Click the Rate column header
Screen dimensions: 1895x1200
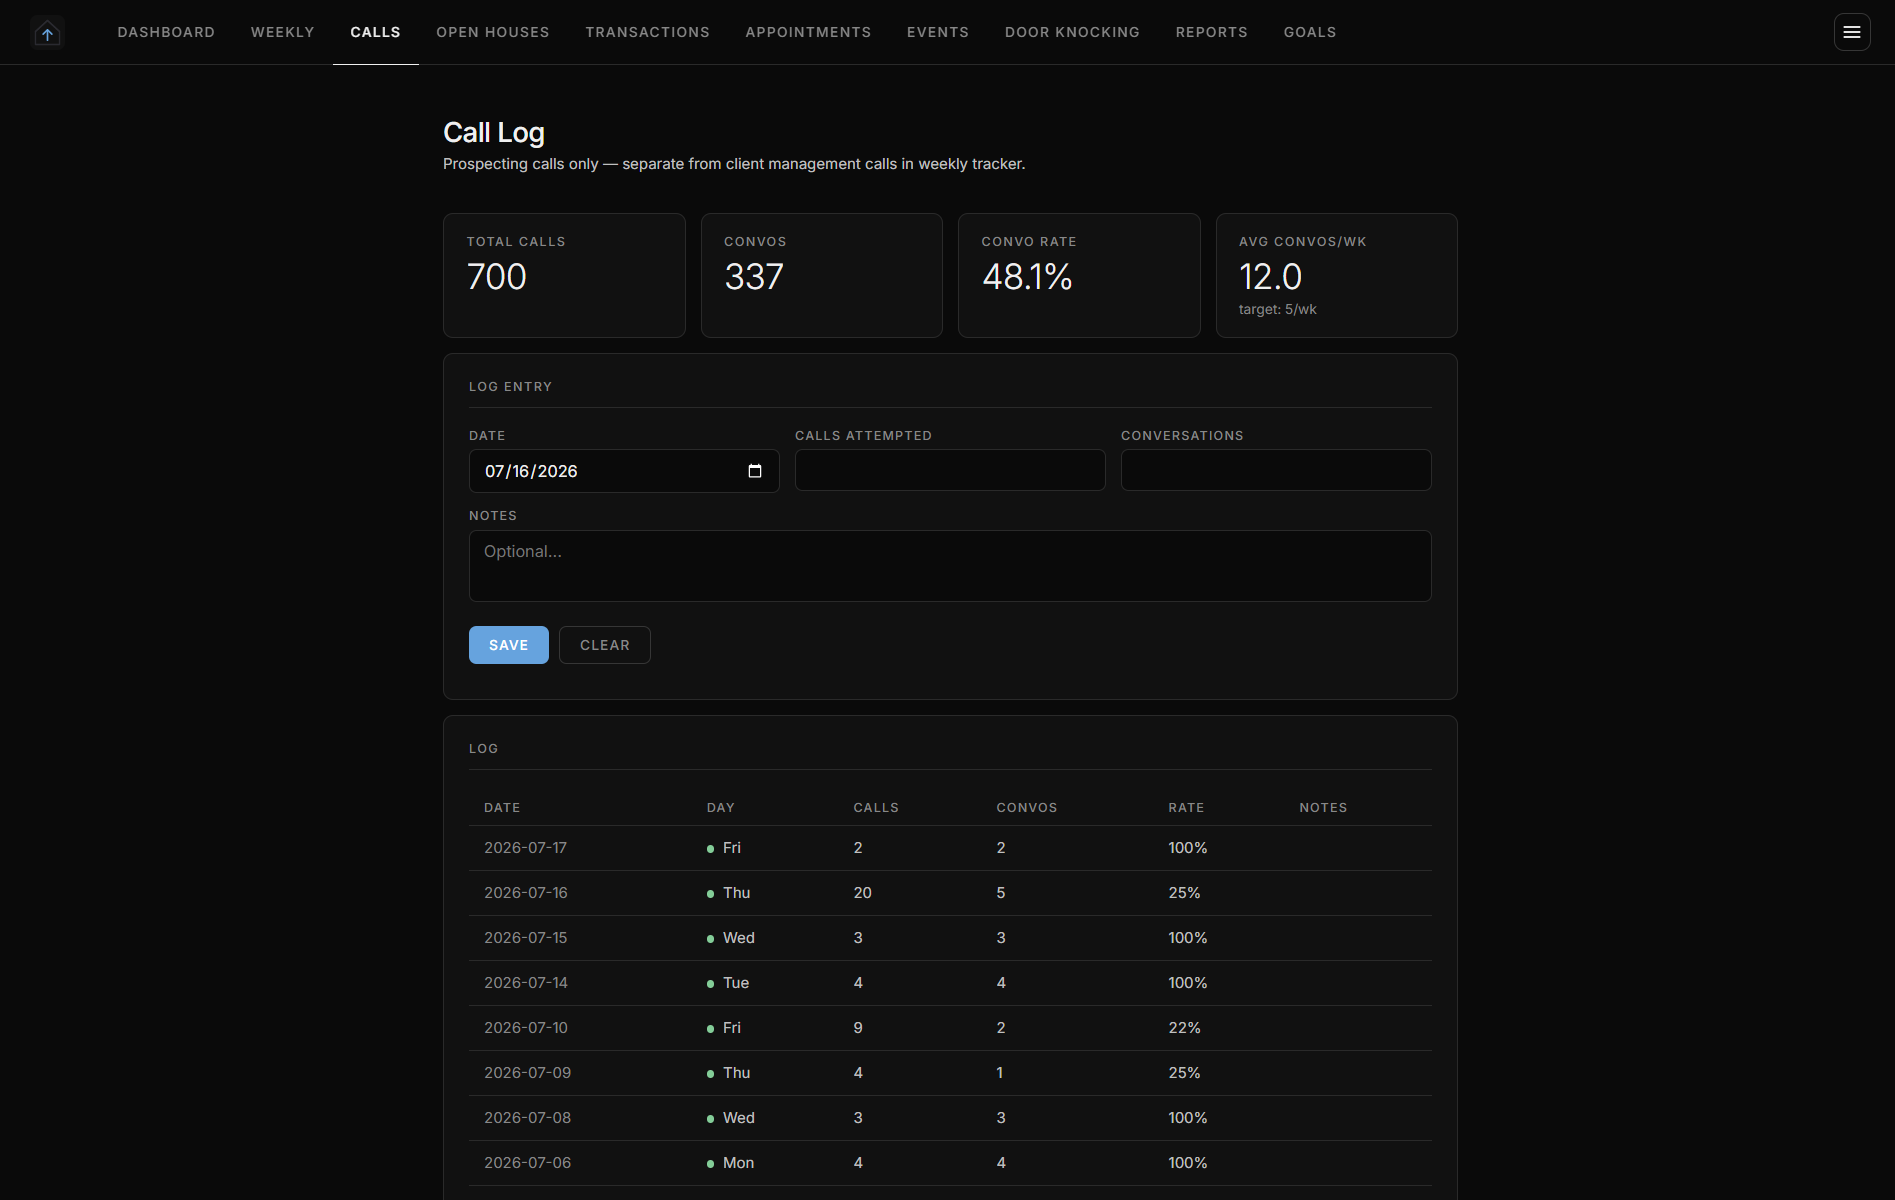point(1186,808)
